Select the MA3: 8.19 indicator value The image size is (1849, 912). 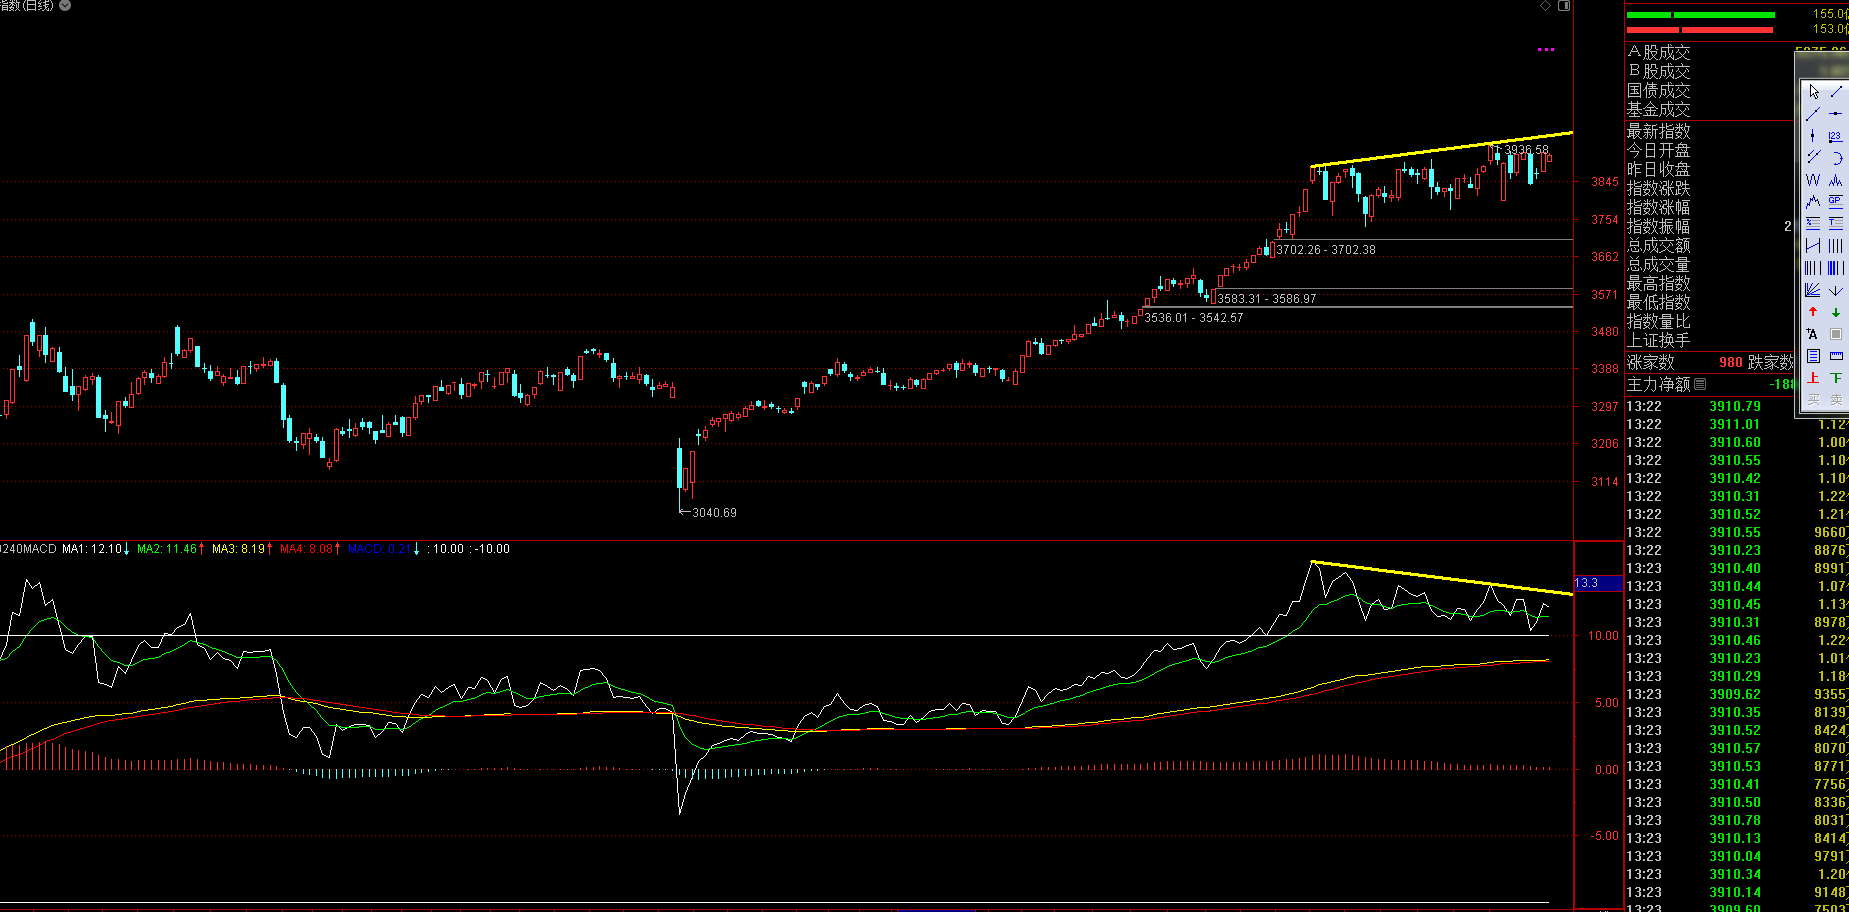coord(242,549)
